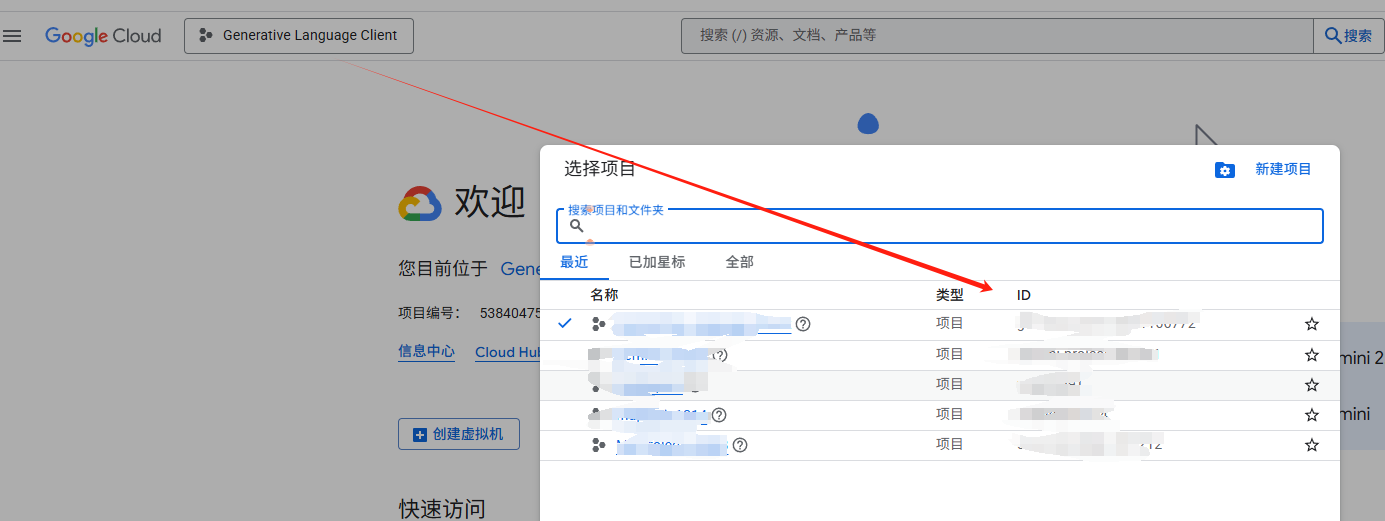Click the 欢迎 heading
The height and width of the screenshot is (521, 1385).
click(x=490, y=202)
